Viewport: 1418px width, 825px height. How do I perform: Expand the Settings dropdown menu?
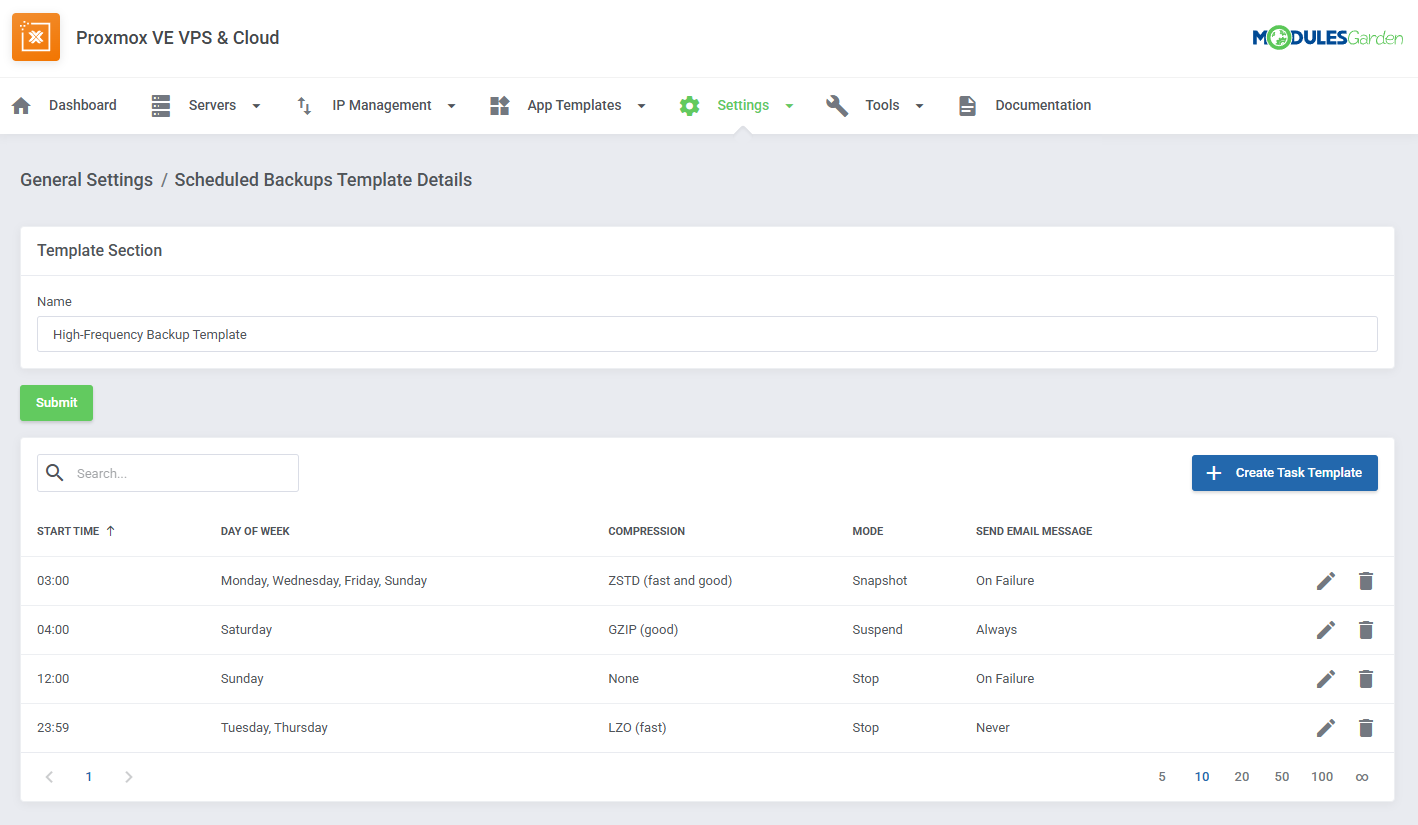[789, 105]
